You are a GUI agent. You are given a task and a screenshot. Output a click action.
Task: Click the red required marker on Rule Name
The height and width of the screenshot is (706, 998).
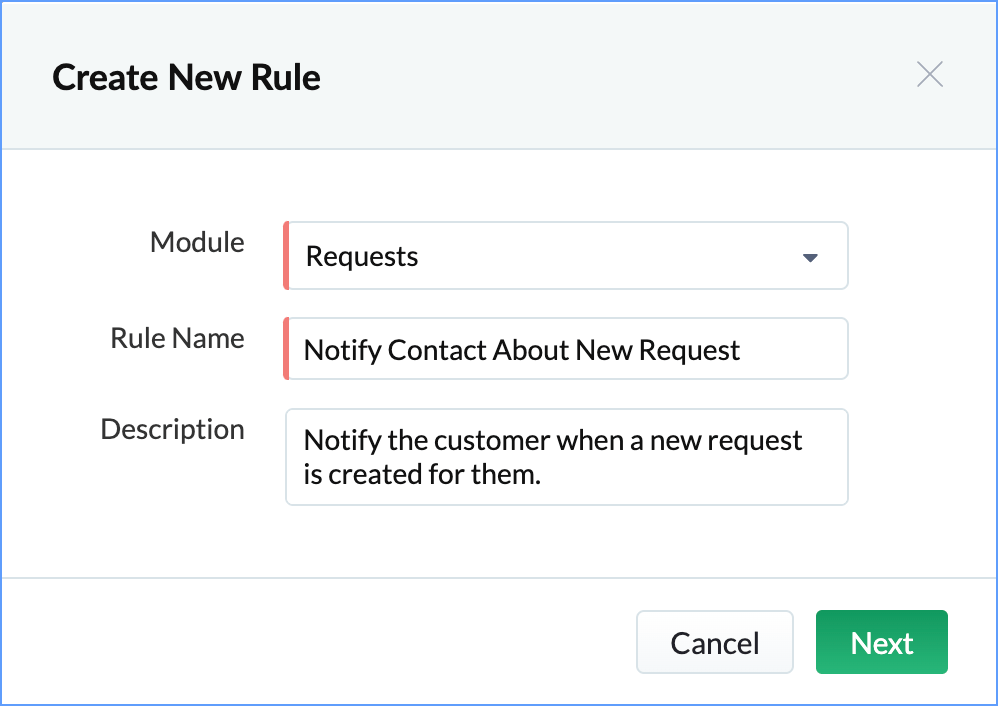286,349
